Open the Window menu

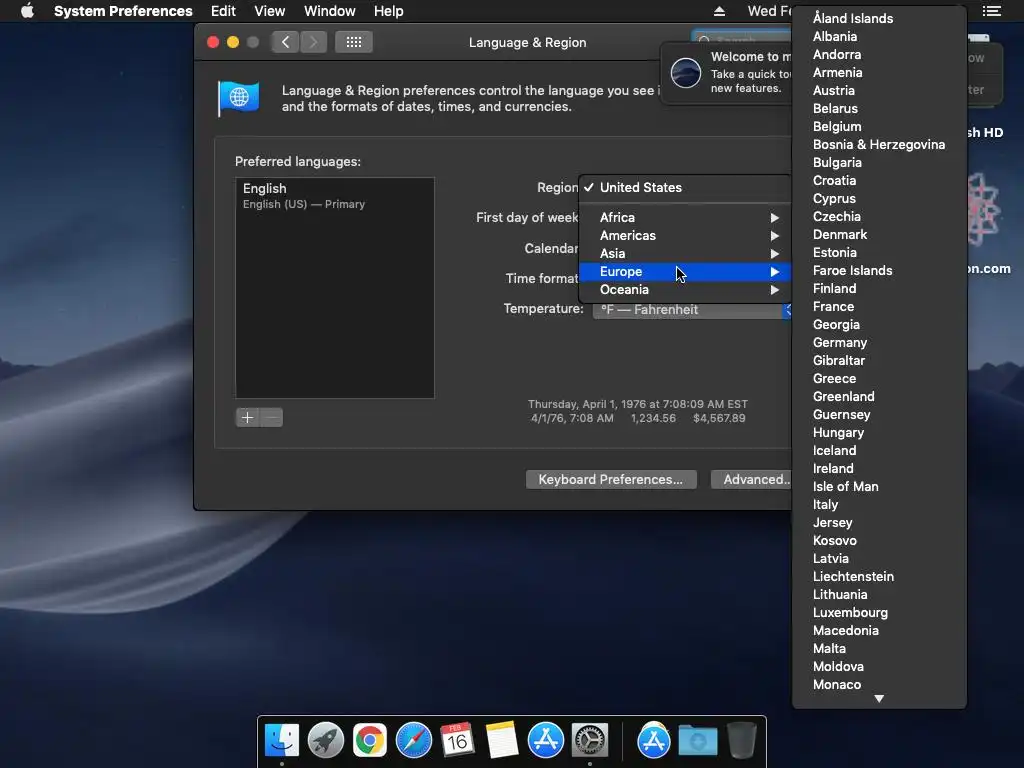330,11
